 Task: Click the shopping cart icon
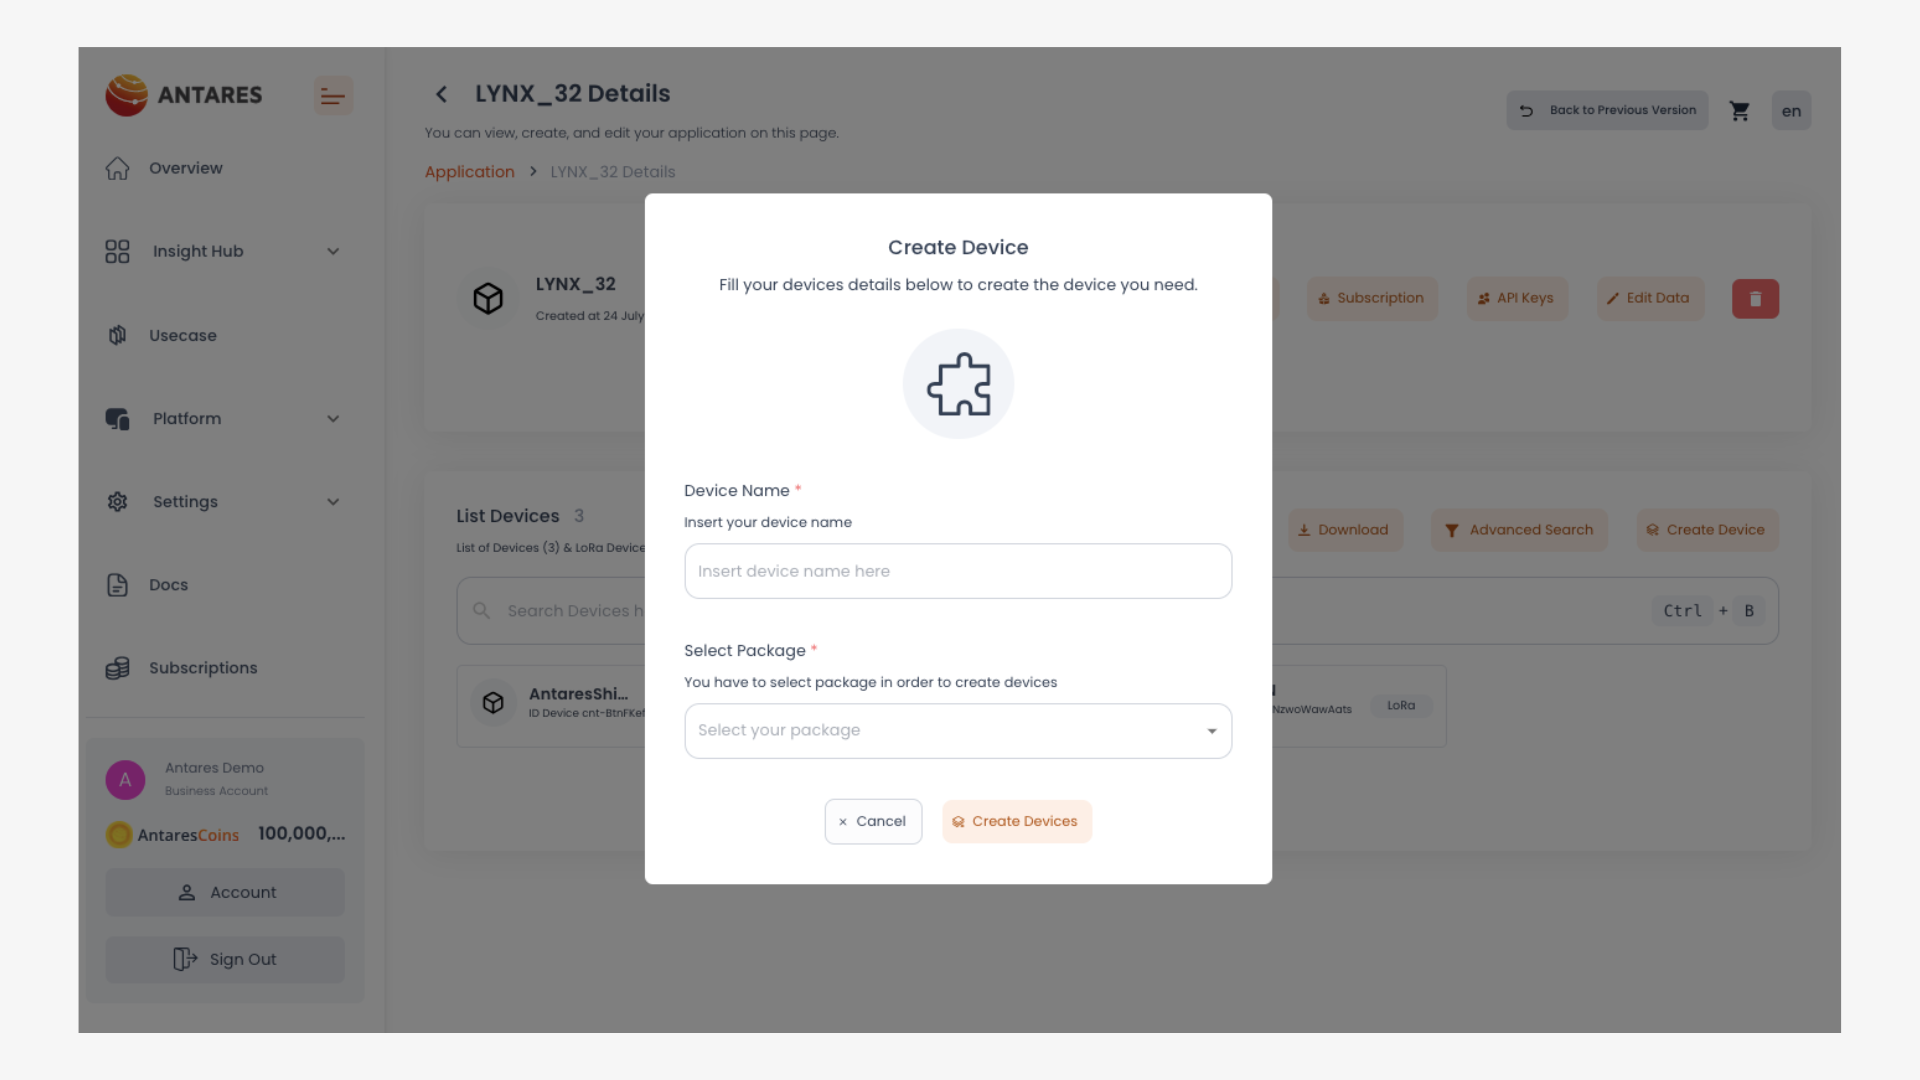pyautogui.click(x=1740, y=111)
